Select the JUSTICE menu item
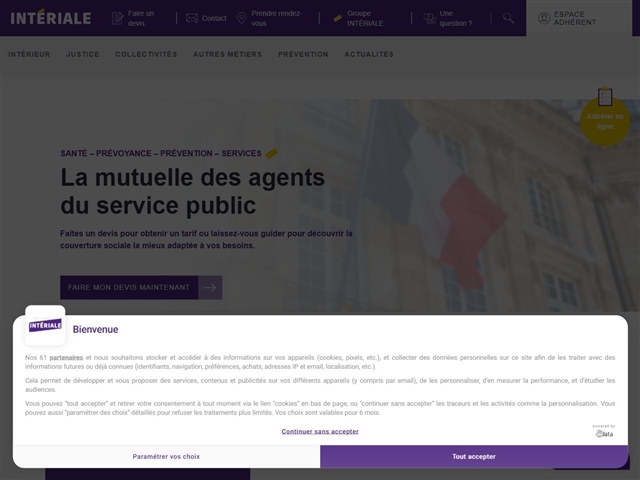 pos(83,54)
